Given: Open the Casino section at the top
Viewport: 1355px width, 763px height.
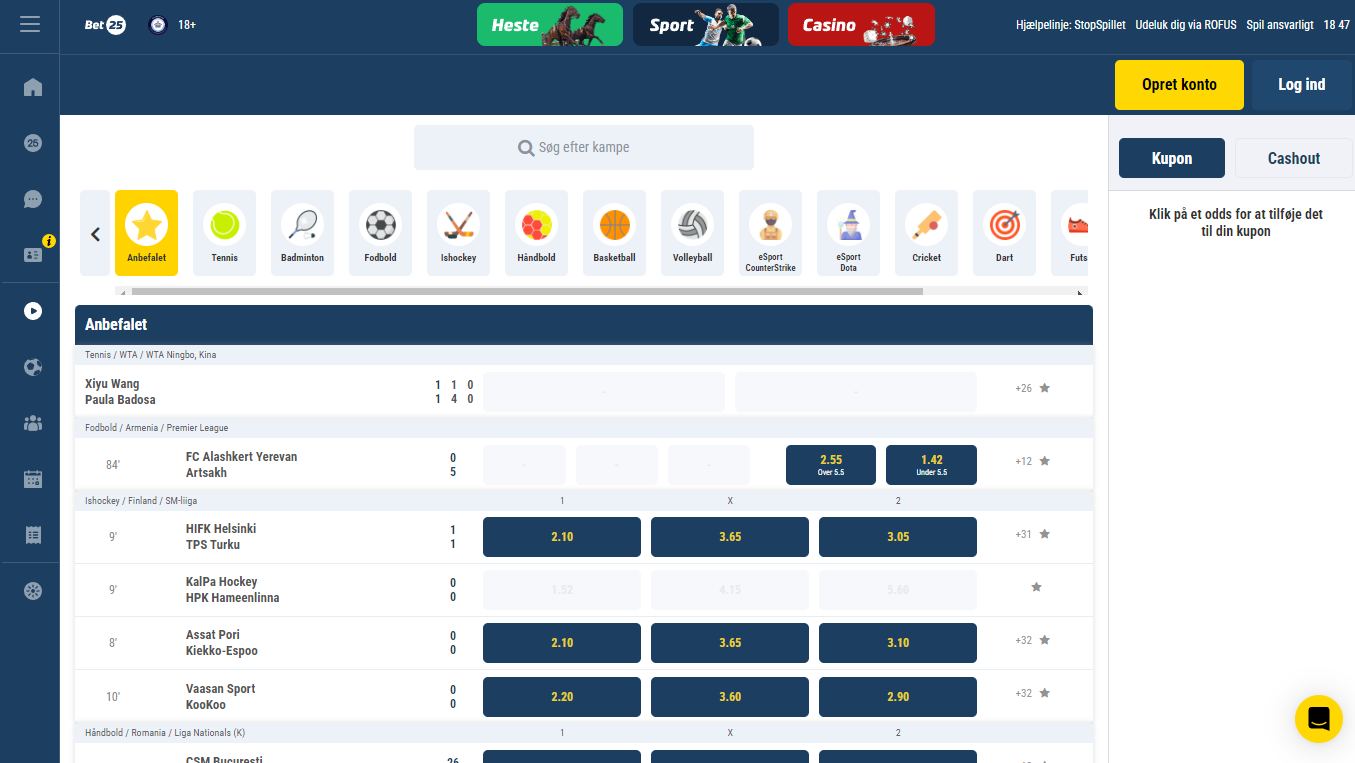Looking at the screenshot, I should (861, 25).
